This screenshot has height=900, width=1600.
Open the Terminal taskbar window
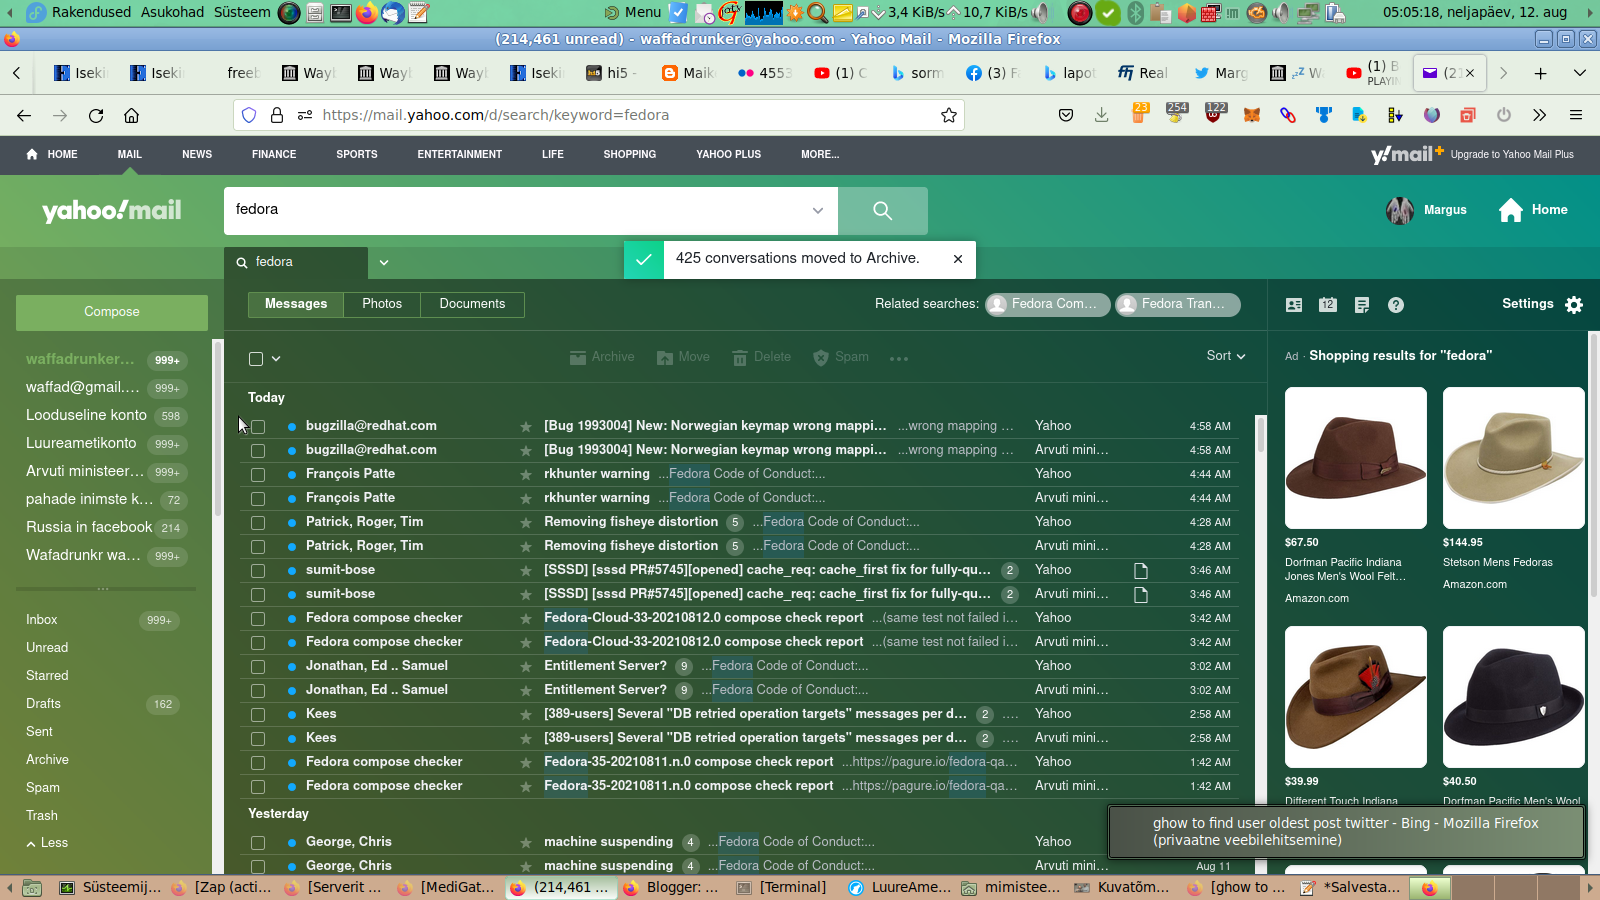(782, 888)
